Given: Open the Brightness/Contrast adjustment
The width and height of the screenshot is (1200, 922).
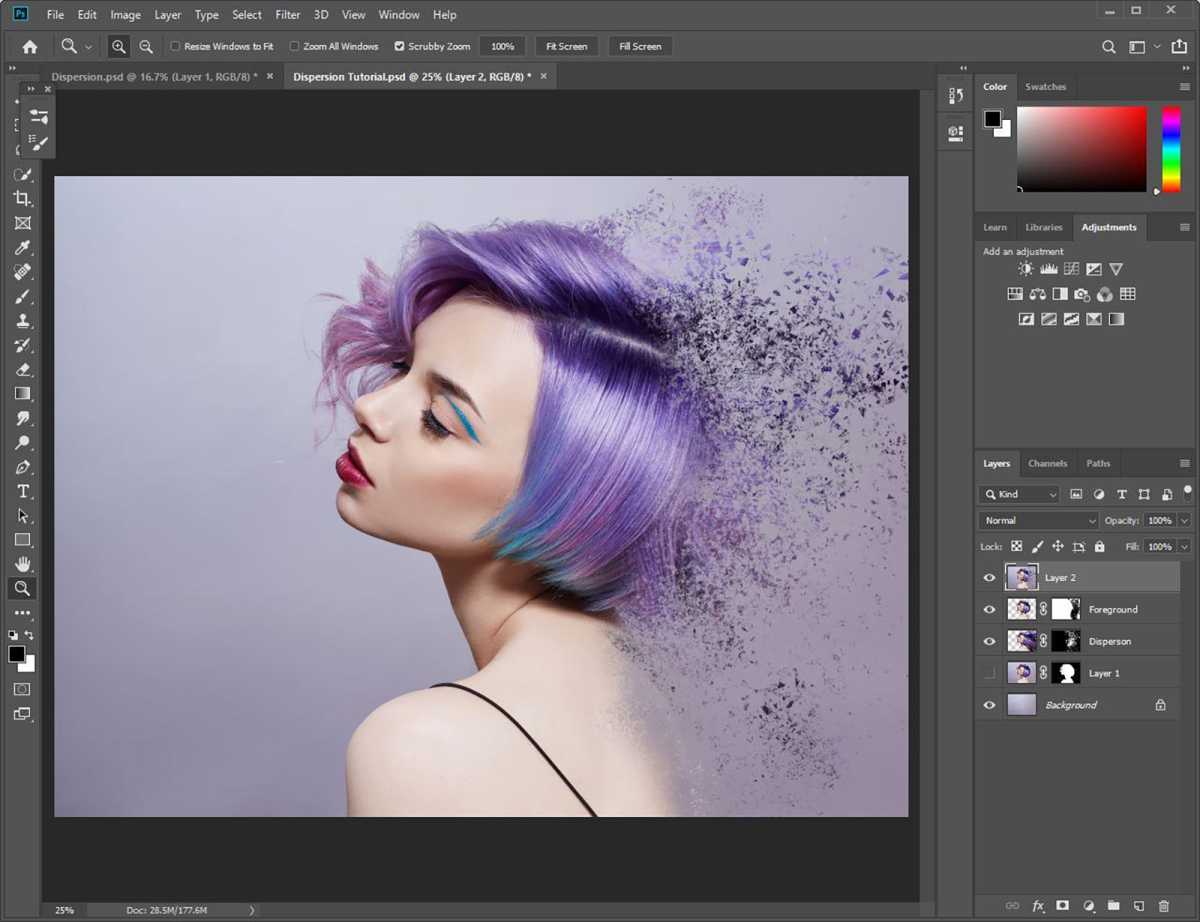Looking at the screenshot, I should [1026, 268].
